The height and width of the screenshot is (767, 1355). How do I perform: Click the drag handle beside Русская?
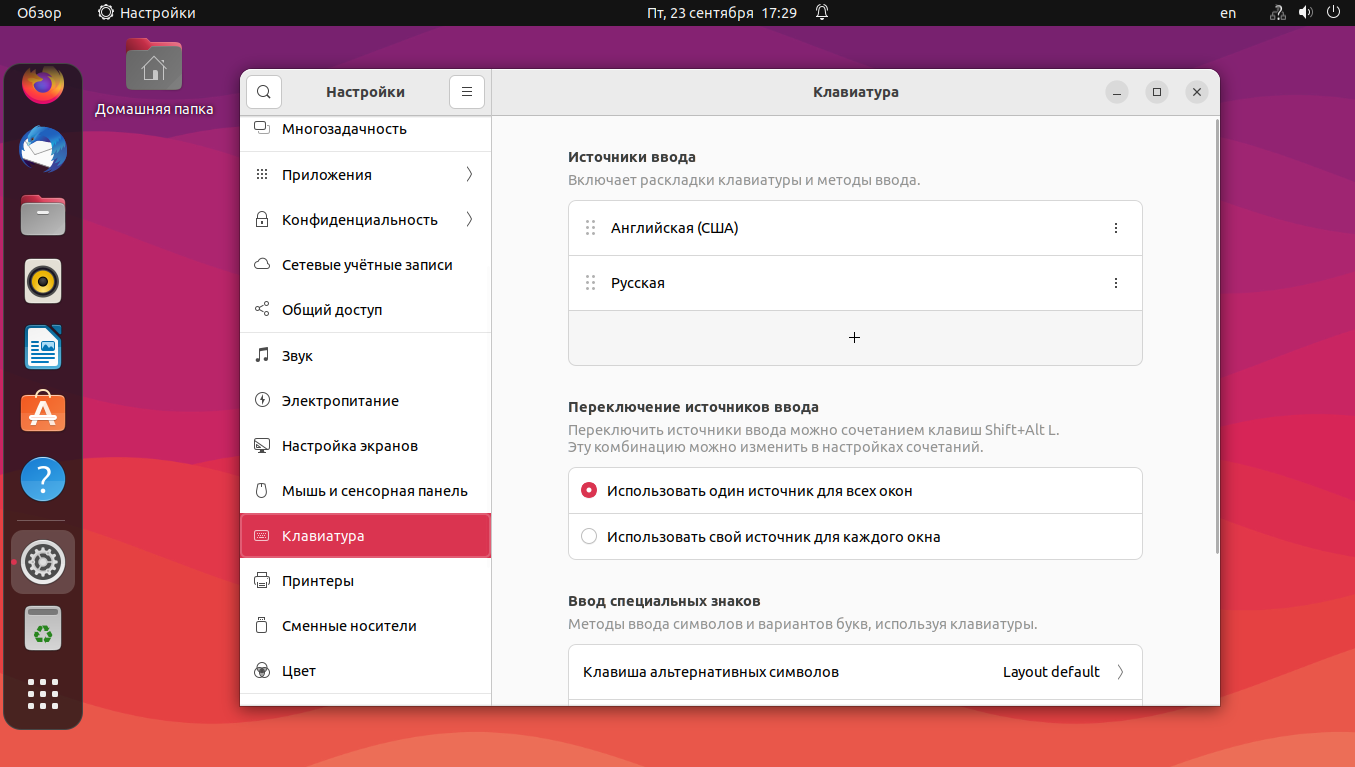[x=590, y=283]
